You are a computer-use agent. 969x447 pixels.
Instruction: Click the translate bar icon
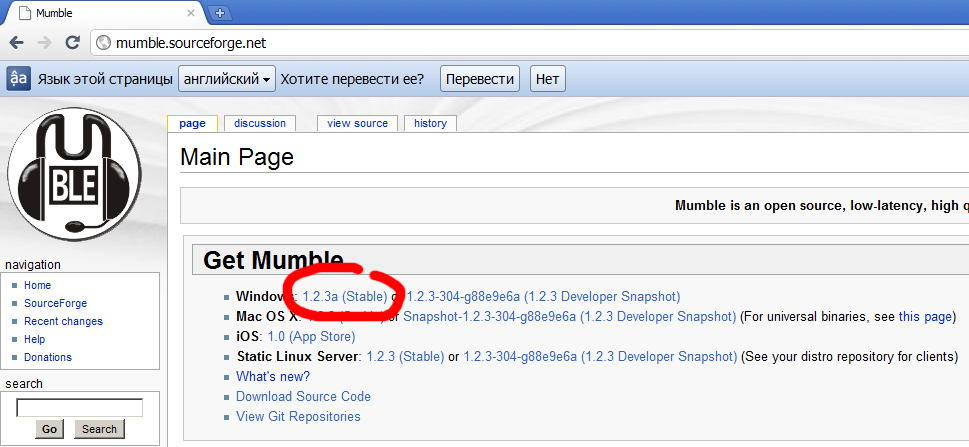(19, 79)
